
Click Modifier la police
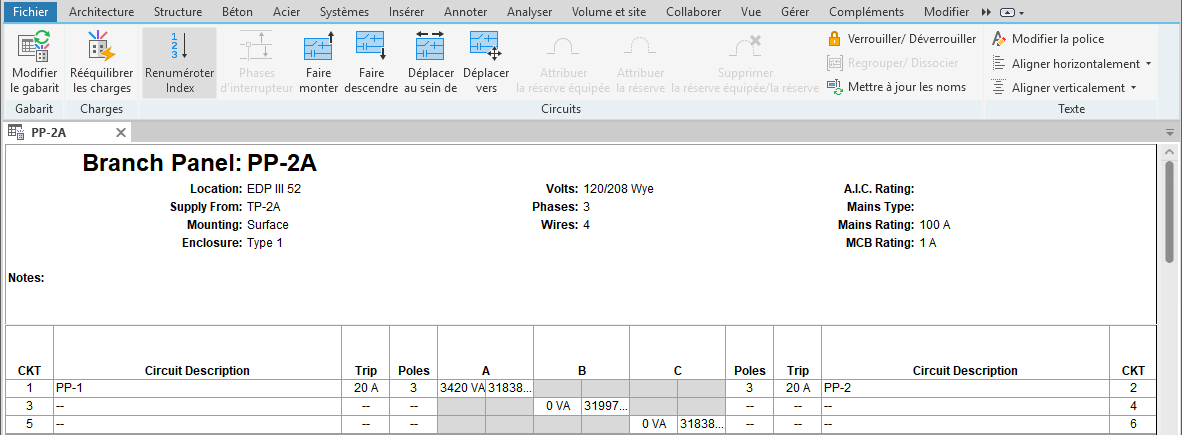pyautogui.click(x=1048, y=38)
